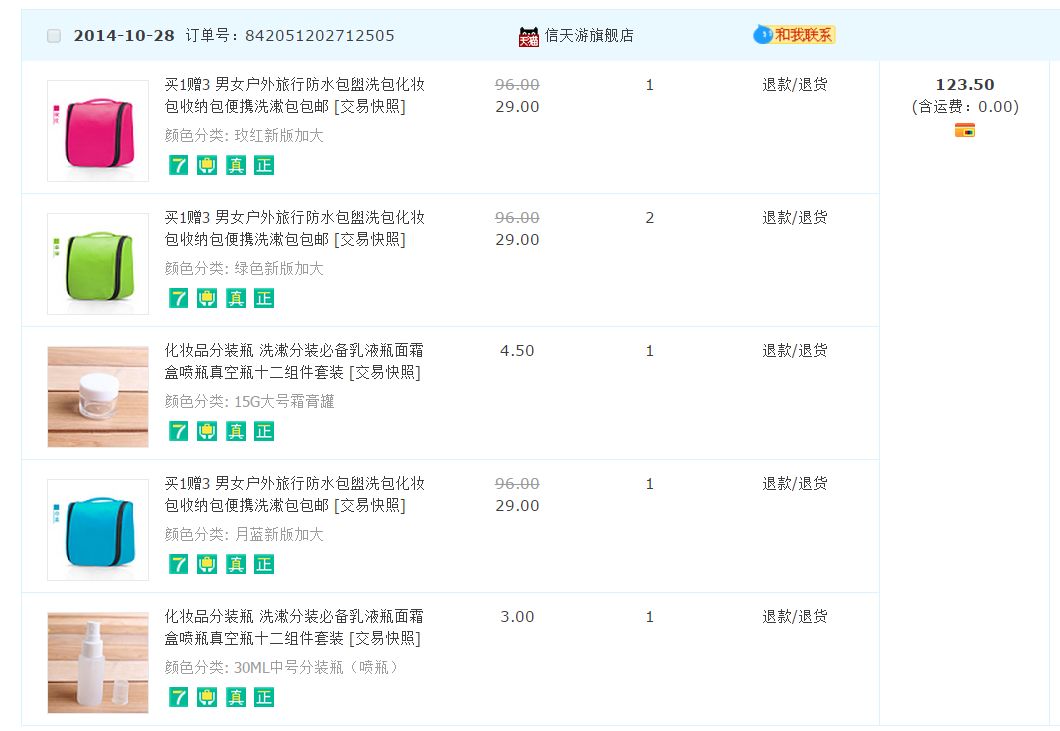Click the shield guarantee icon on 玫红新版加大 row

207,165
